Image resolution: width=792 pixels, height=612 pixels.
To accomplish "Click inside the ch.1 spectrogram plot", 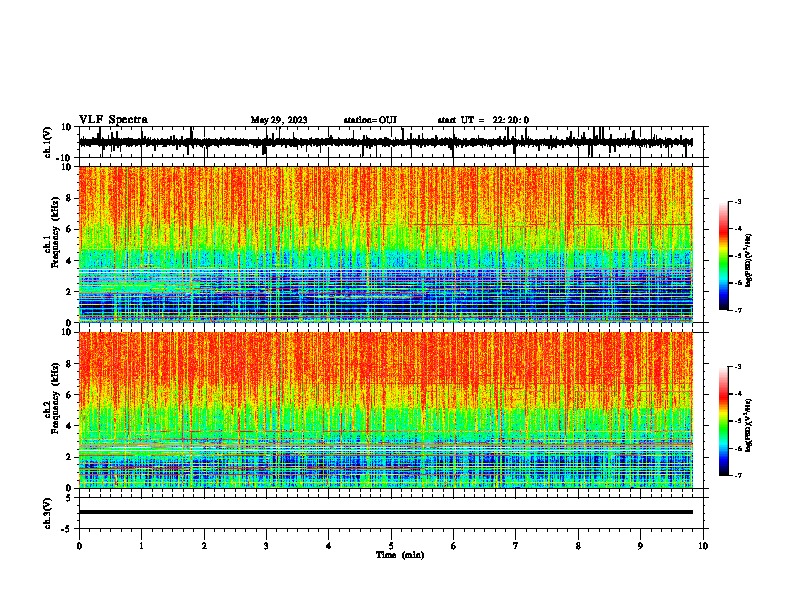I will [x=386, y=244].
